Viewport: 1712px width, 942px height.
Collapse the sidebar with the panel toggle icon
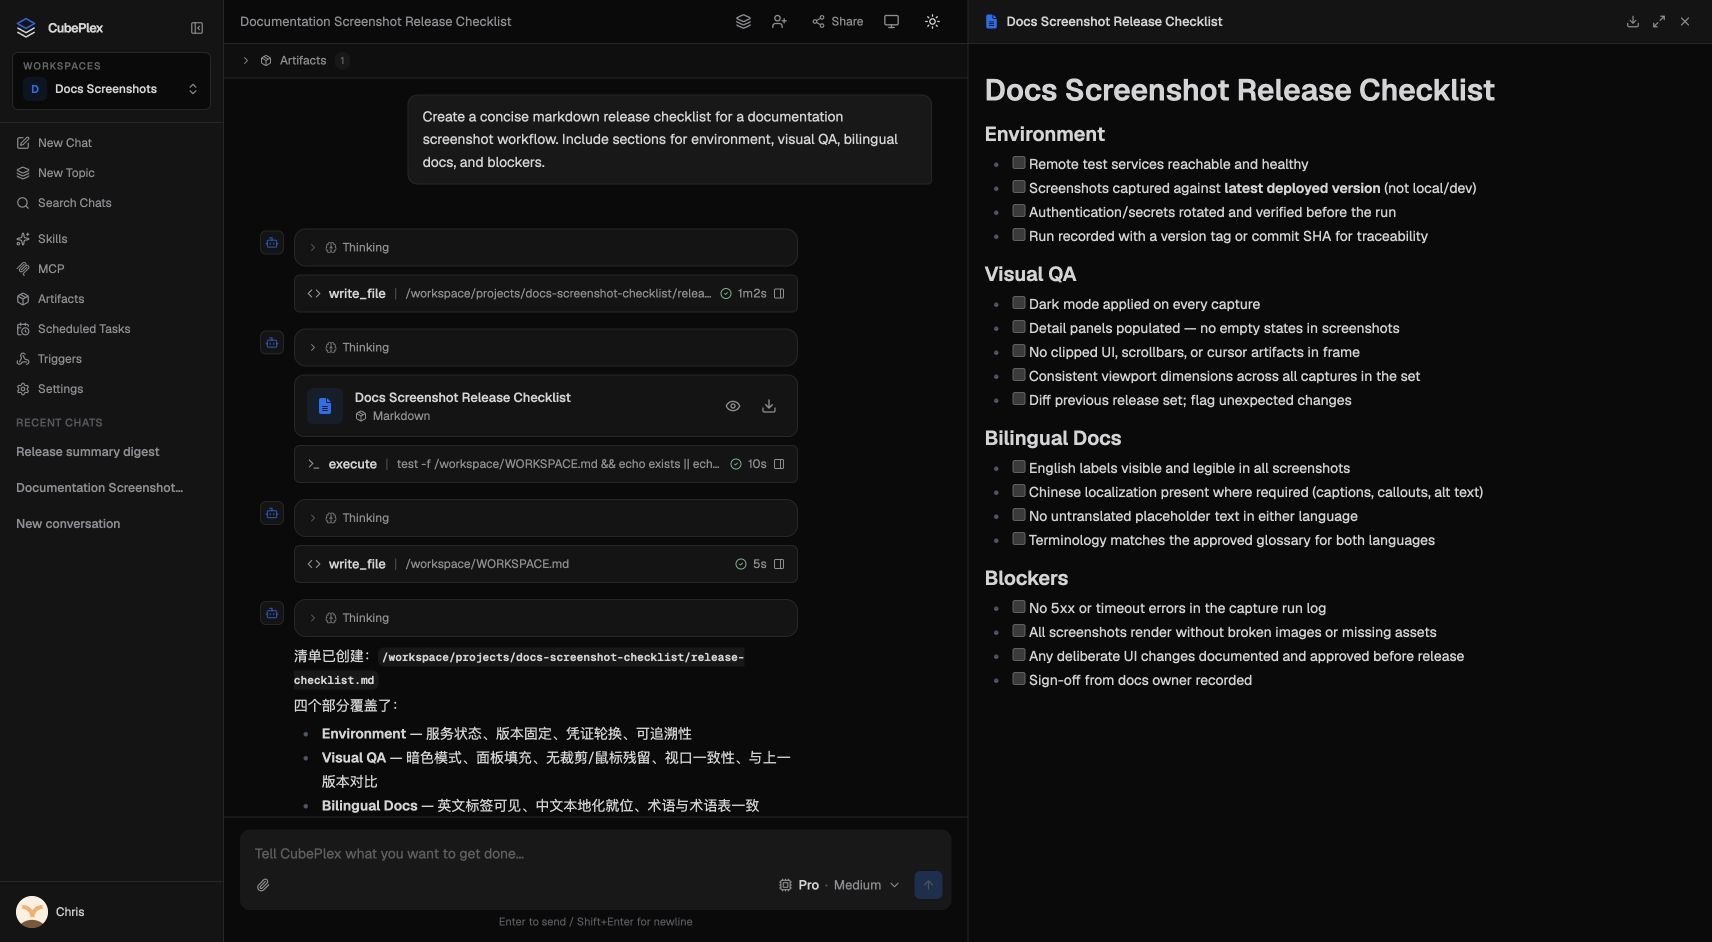click(197, 28)
